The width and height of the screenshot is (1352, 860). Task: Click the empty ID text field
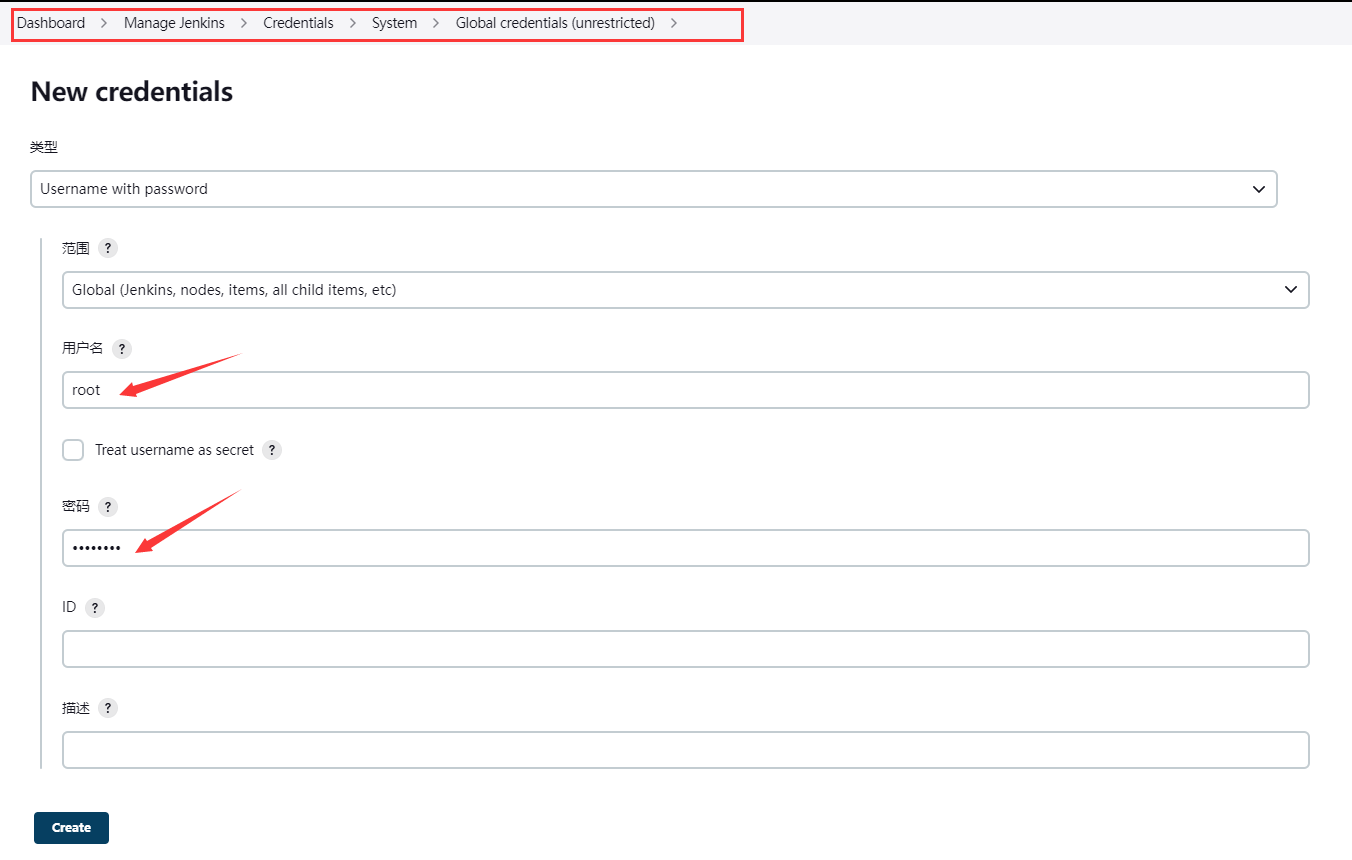click(x=685, y=649)
